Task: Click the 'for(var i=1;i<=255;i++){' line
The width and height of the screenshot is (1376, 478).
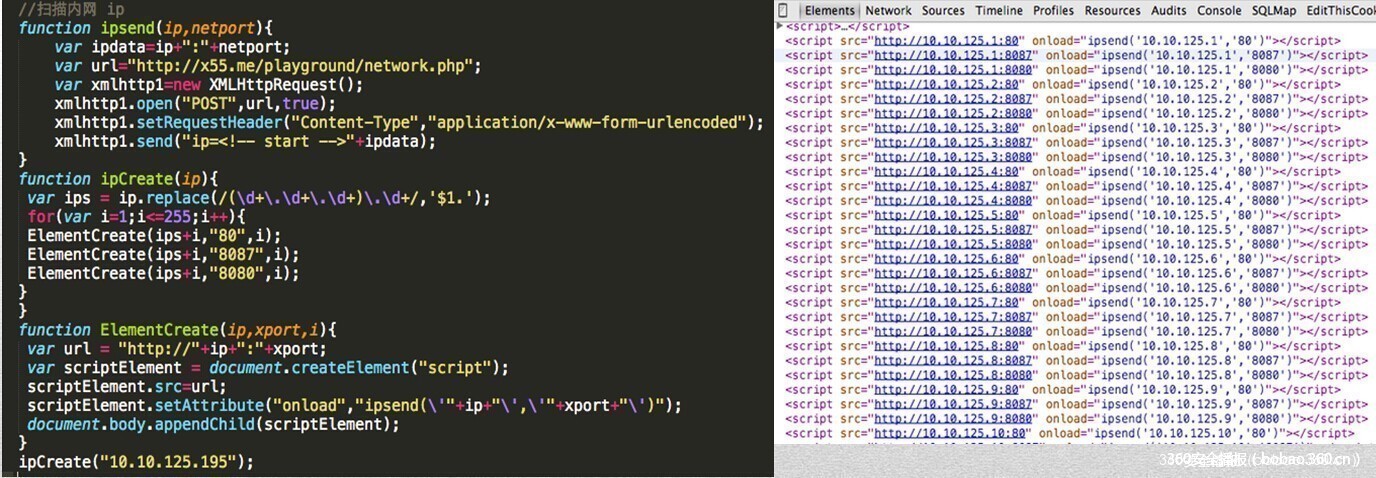Action: (136, 217)
